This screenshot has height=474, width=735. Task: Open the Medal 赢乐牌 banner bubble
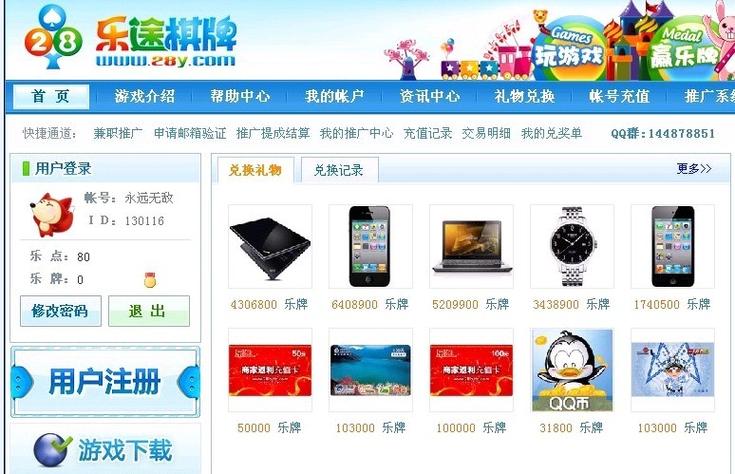(x=685, y=50)
